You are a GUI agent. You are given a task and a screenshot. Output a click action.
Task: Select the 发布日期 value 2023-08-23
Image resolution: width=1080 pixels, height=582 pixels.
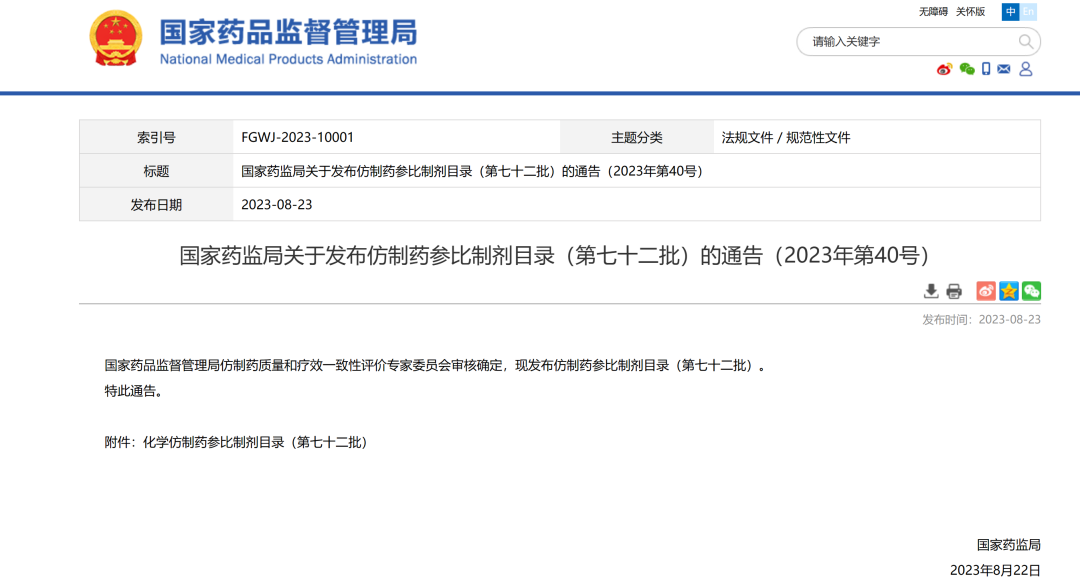277,205
